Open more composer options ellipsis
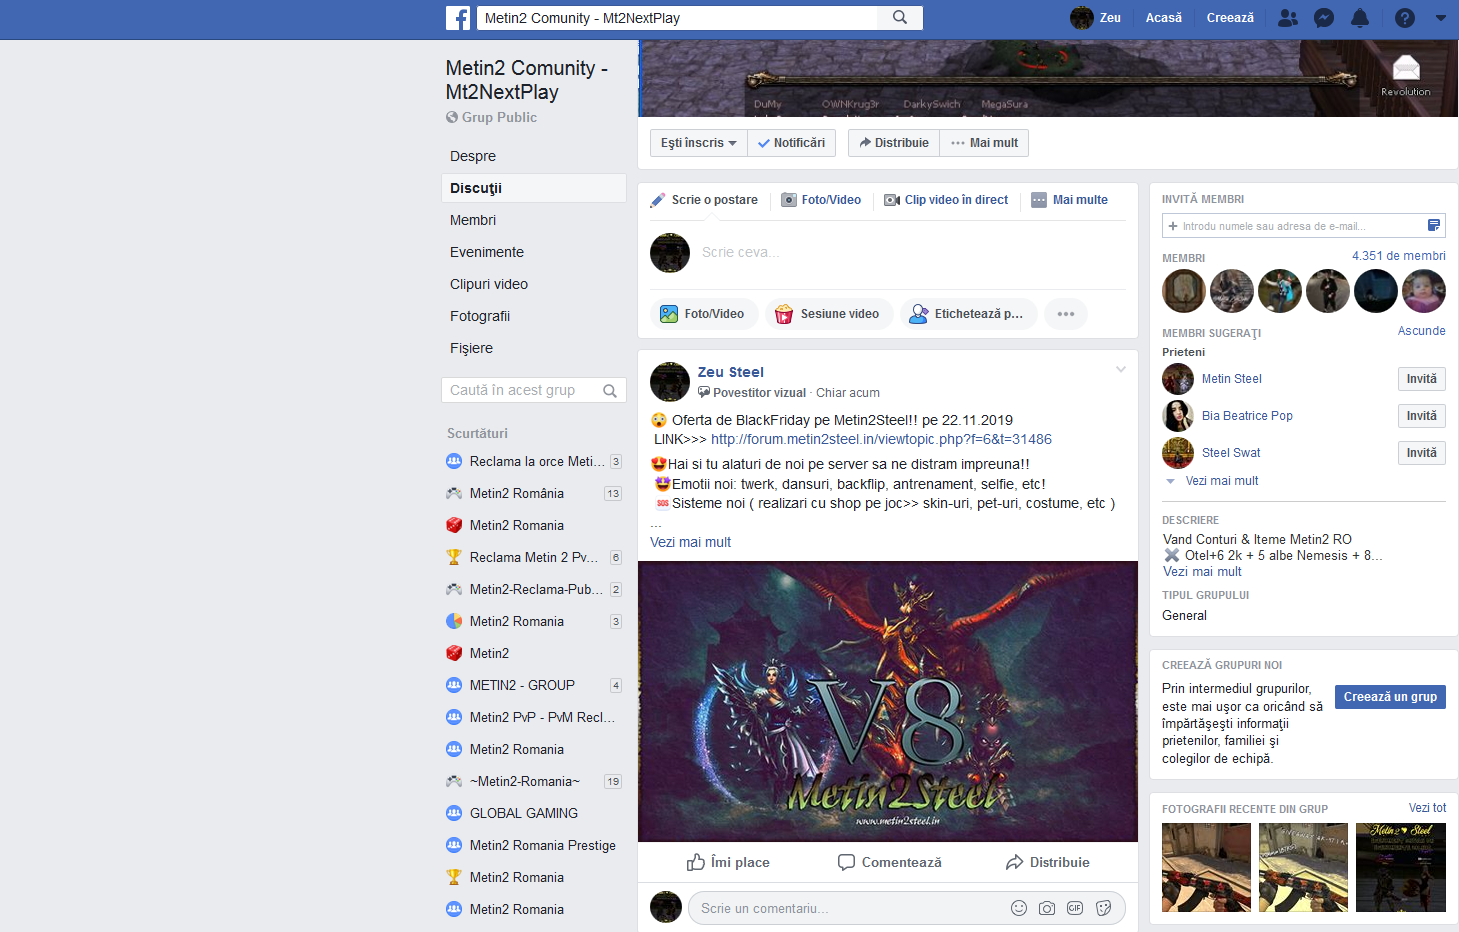Image resolution: width=1459 pixels, height=932 pixels. (1066, 314)
